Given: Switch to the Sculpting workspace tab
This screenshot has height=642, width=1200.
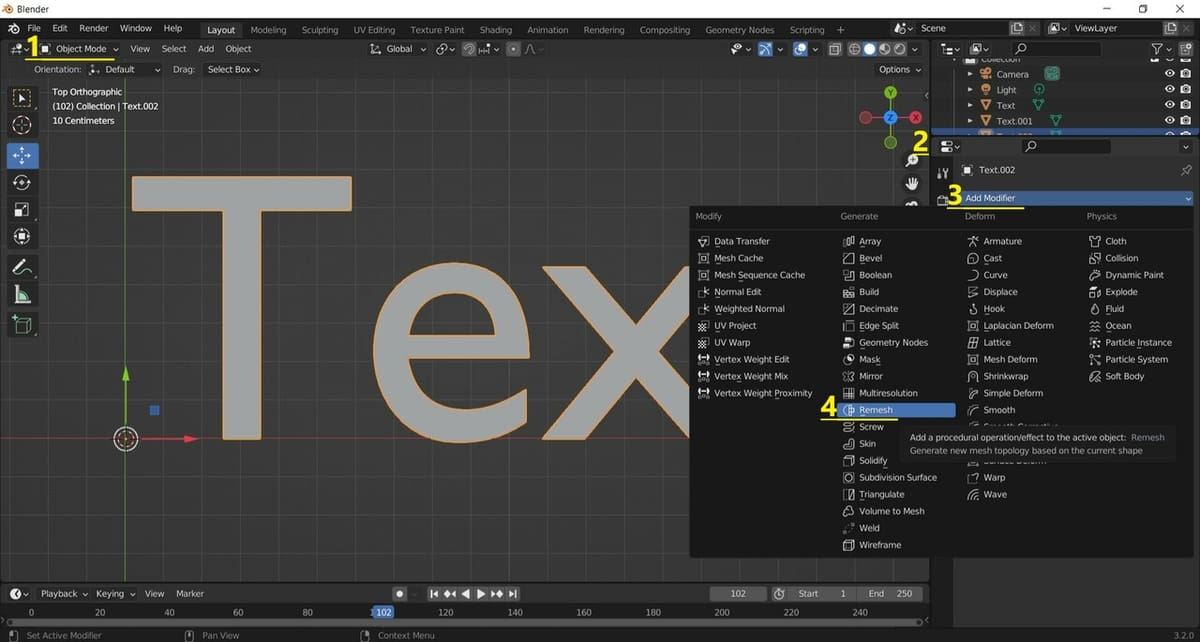Looking at the screenshot, I should point(320,30).
